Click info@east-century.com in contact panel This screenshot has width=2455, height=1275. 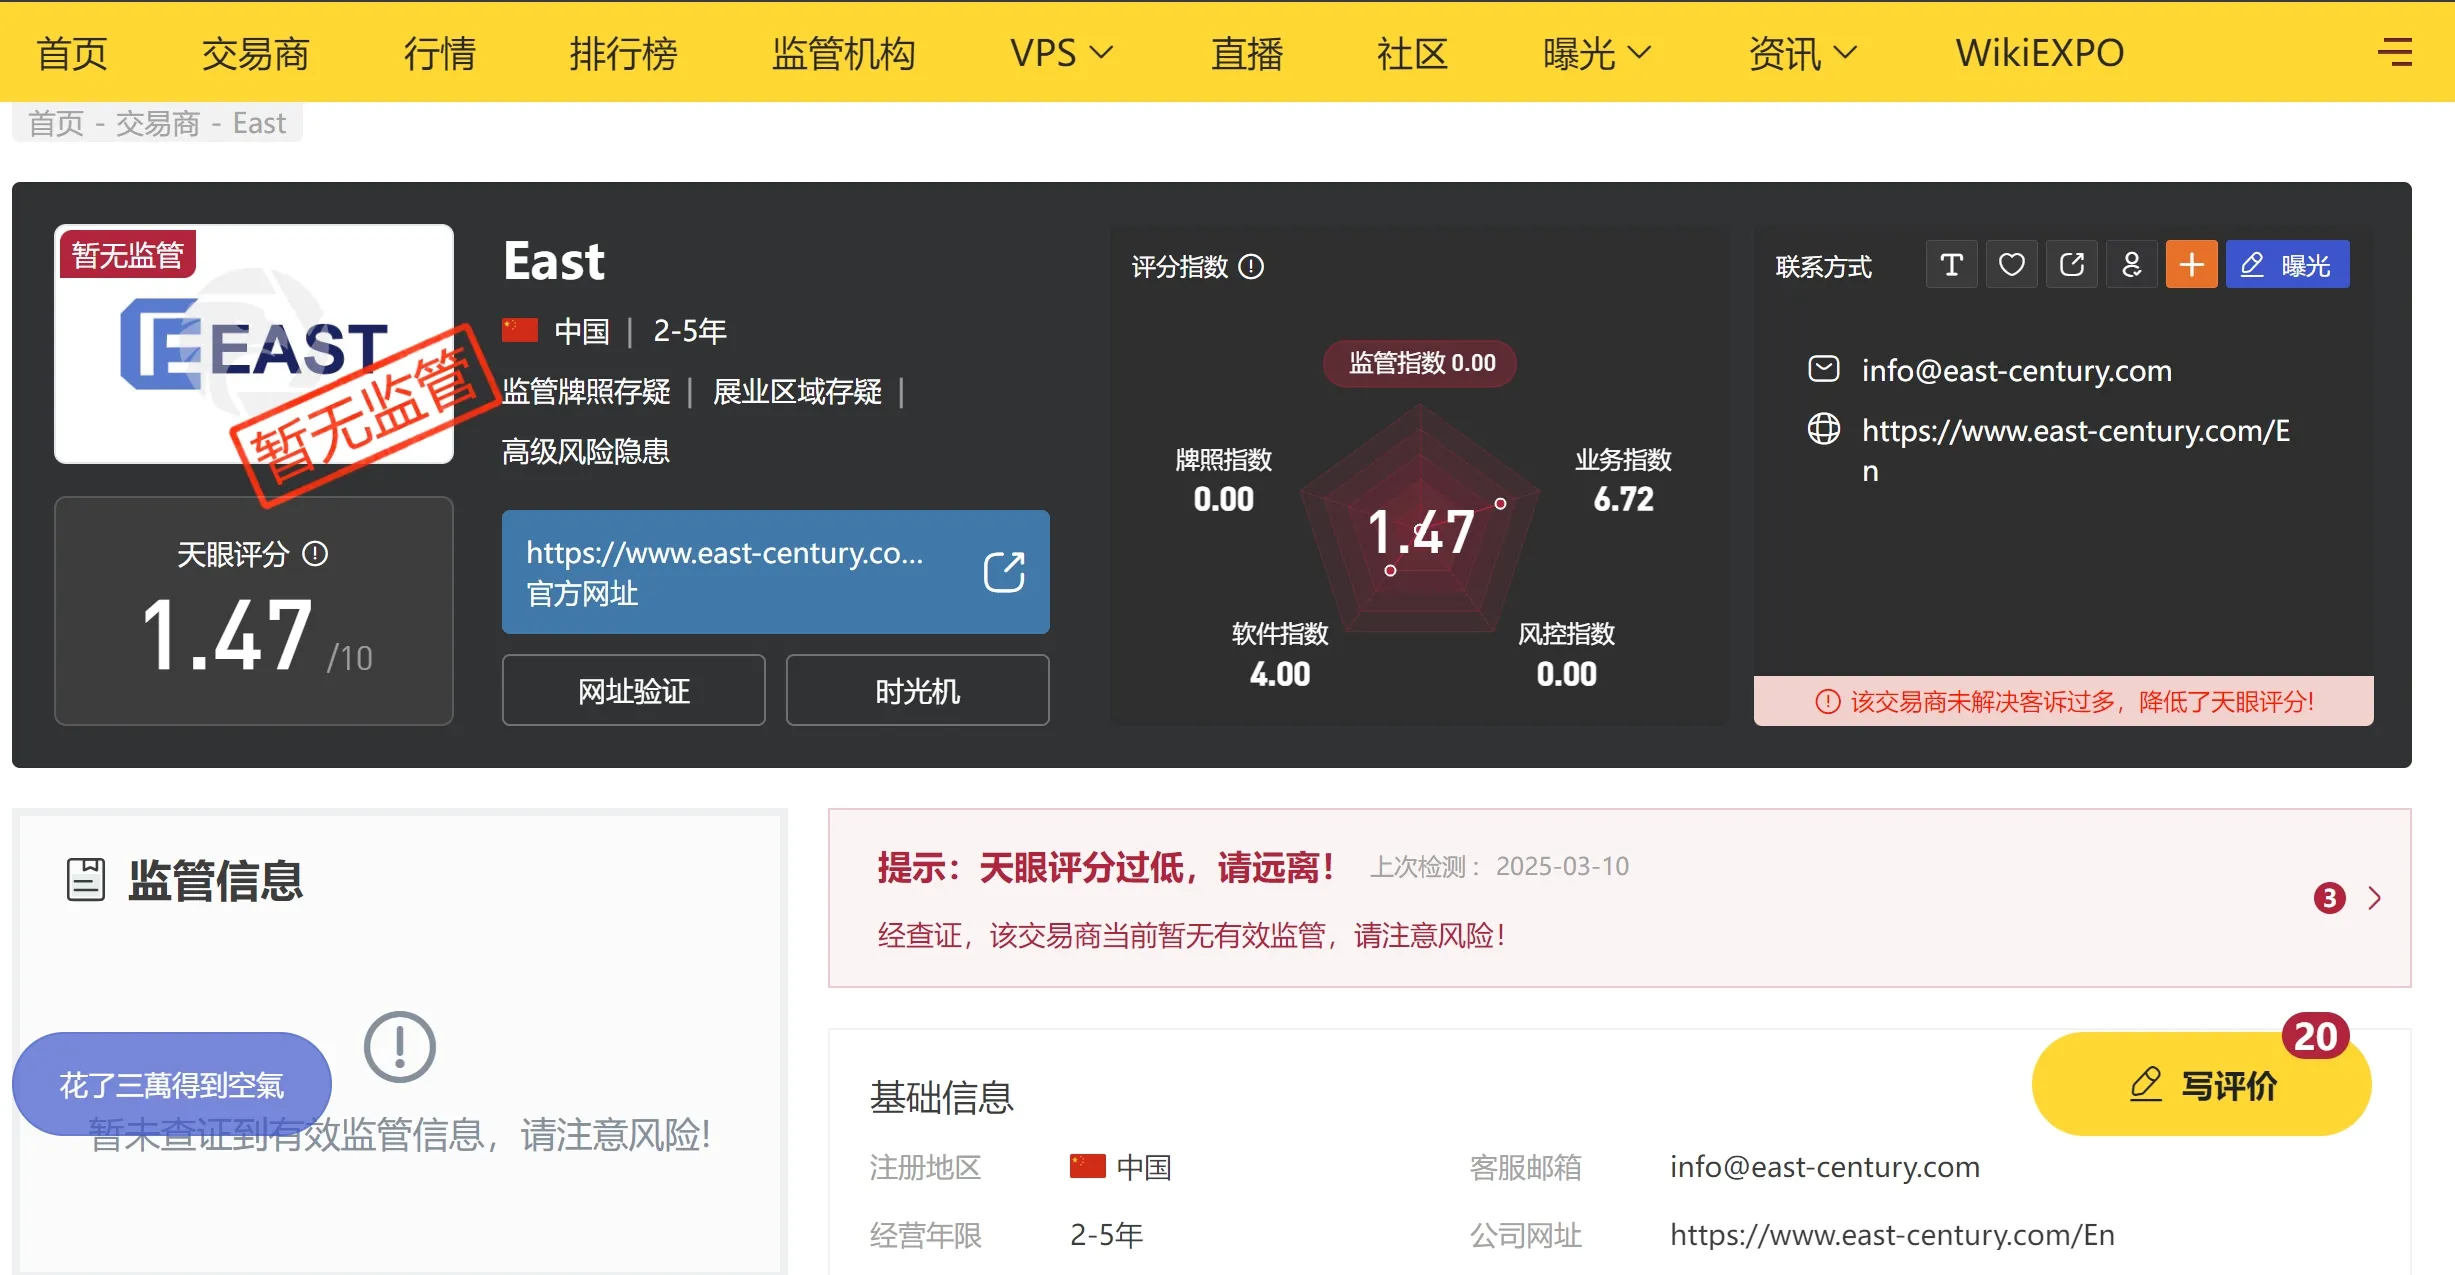pyautogui.click(x=2016, y=370)
